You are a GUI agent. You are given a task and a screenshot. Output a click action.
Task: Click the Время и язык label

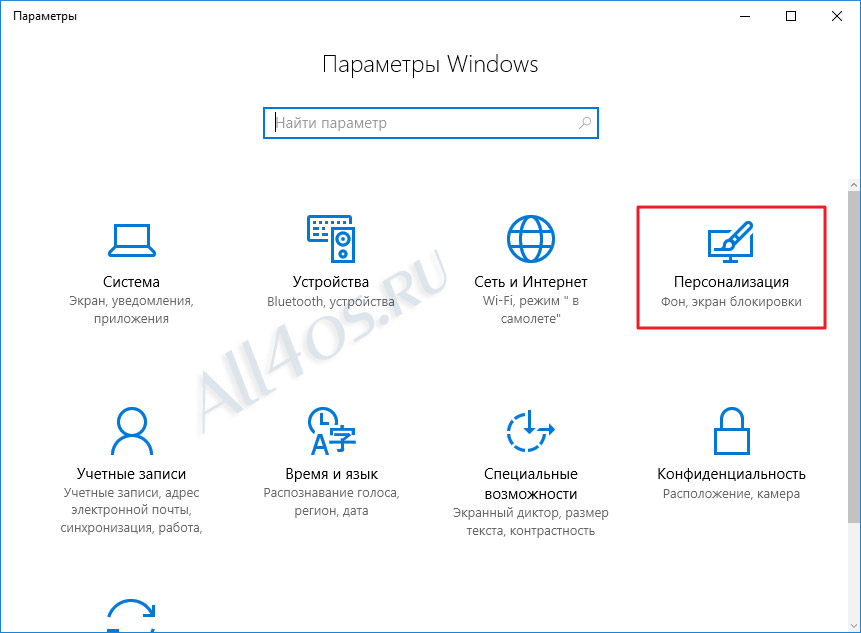331,474
